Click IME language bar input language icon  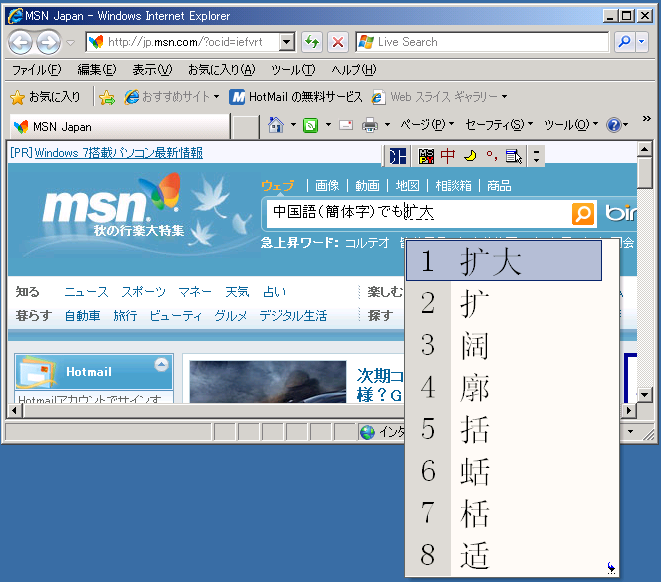[x=398, y=156]
